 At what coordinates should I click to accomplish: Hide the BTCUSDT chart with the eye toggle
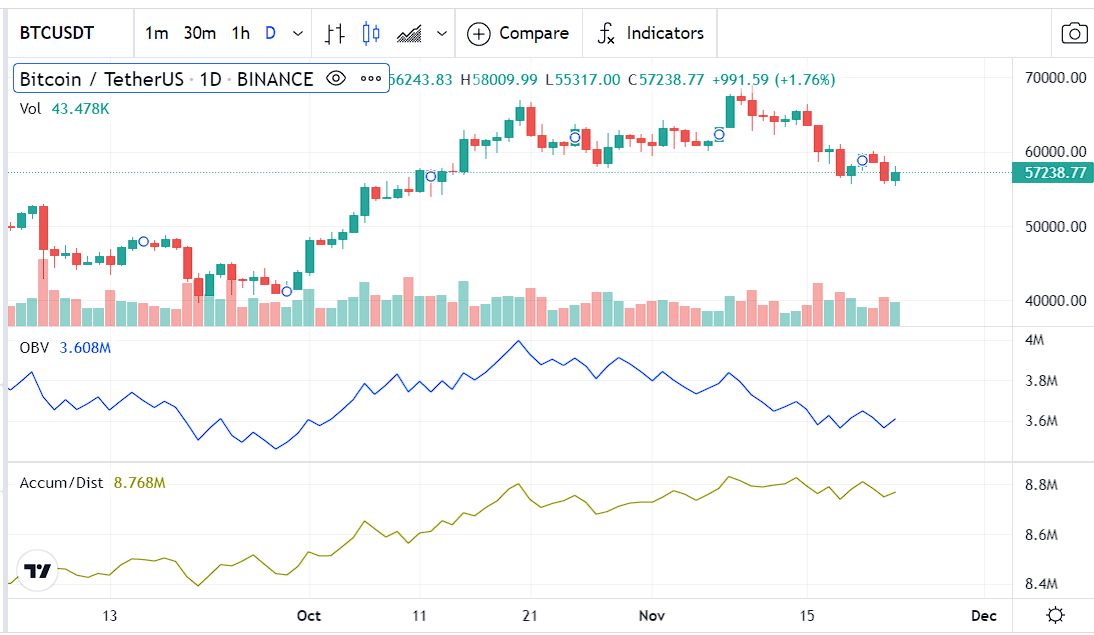pos(336,78)
